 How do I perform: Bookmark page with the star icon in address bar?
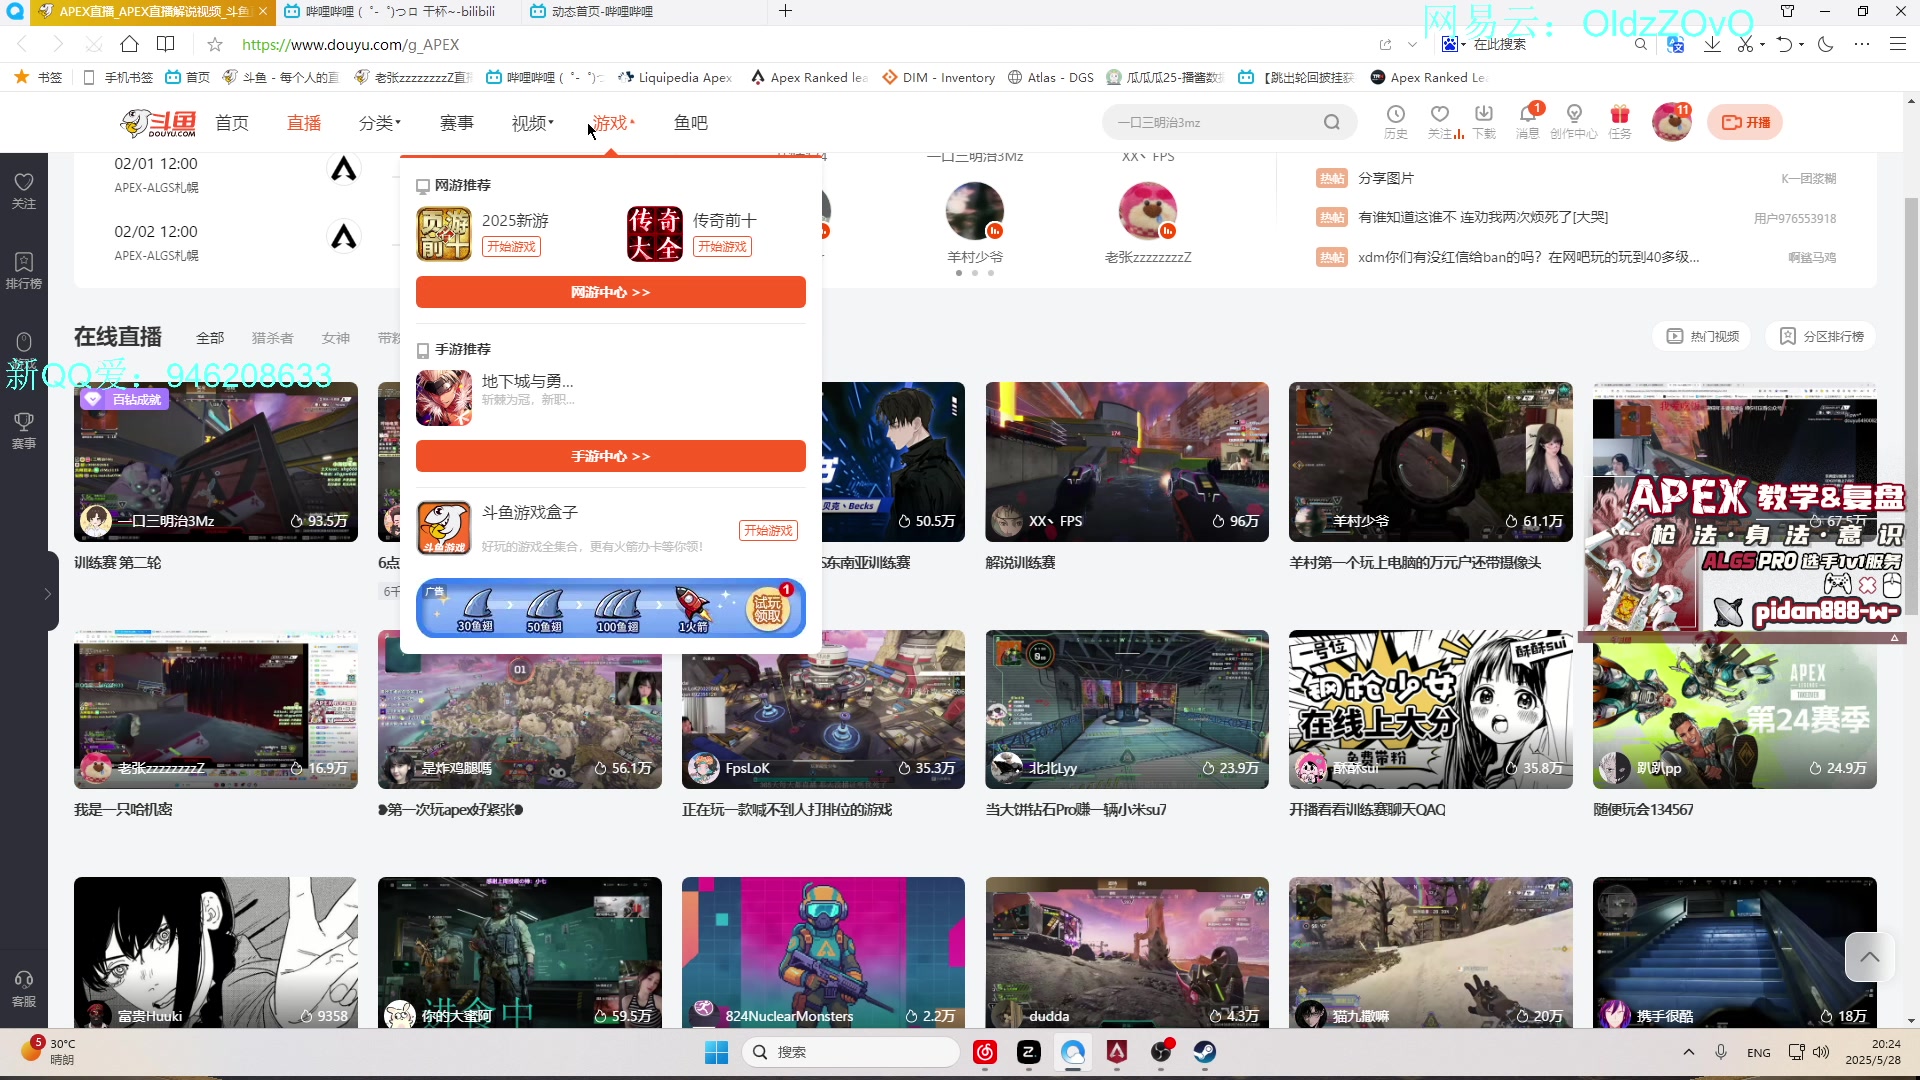coord(215,44)
